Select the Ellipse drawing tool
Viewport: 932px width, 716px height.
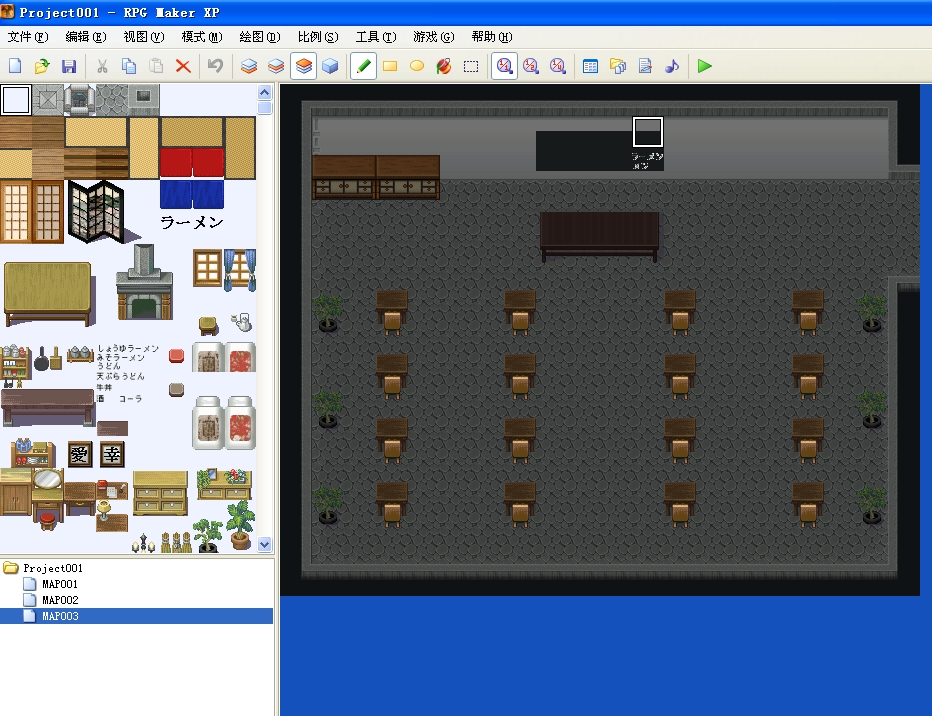pyautogui.click(x=417, y=66)
